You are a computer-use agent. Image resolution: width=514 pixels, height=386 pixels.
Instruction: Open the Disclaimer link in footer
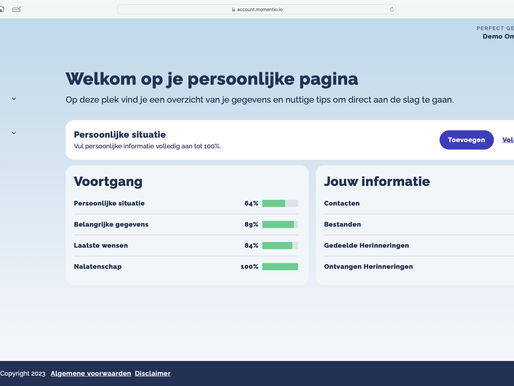pos(153,373)
